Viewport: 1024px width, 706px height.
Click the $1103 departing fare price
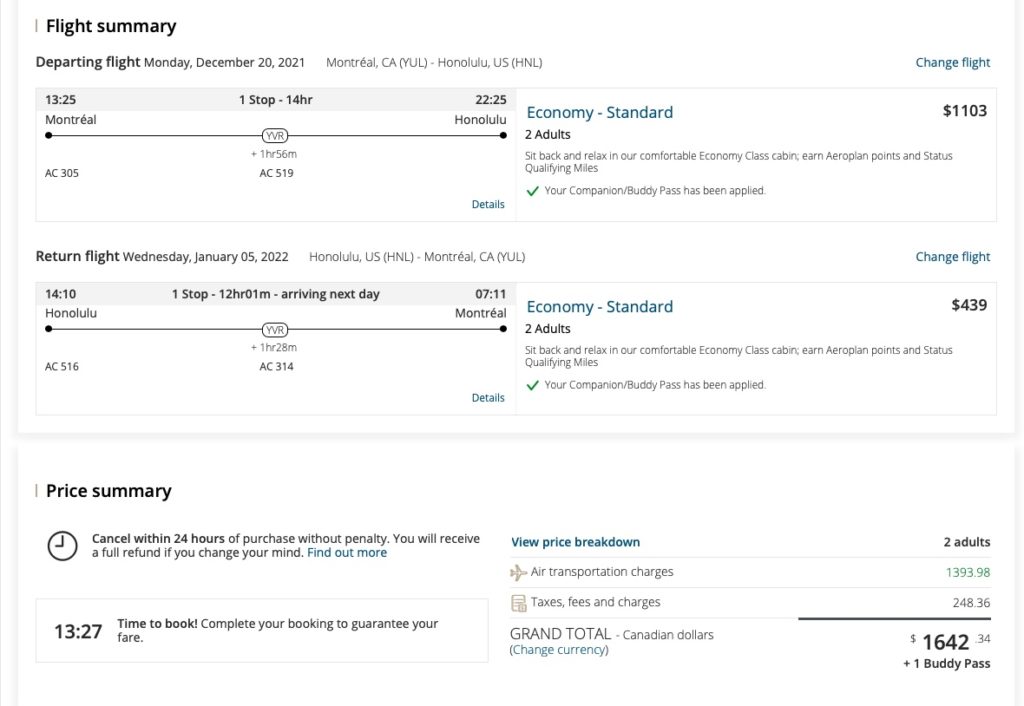click(x=964, y=111)
